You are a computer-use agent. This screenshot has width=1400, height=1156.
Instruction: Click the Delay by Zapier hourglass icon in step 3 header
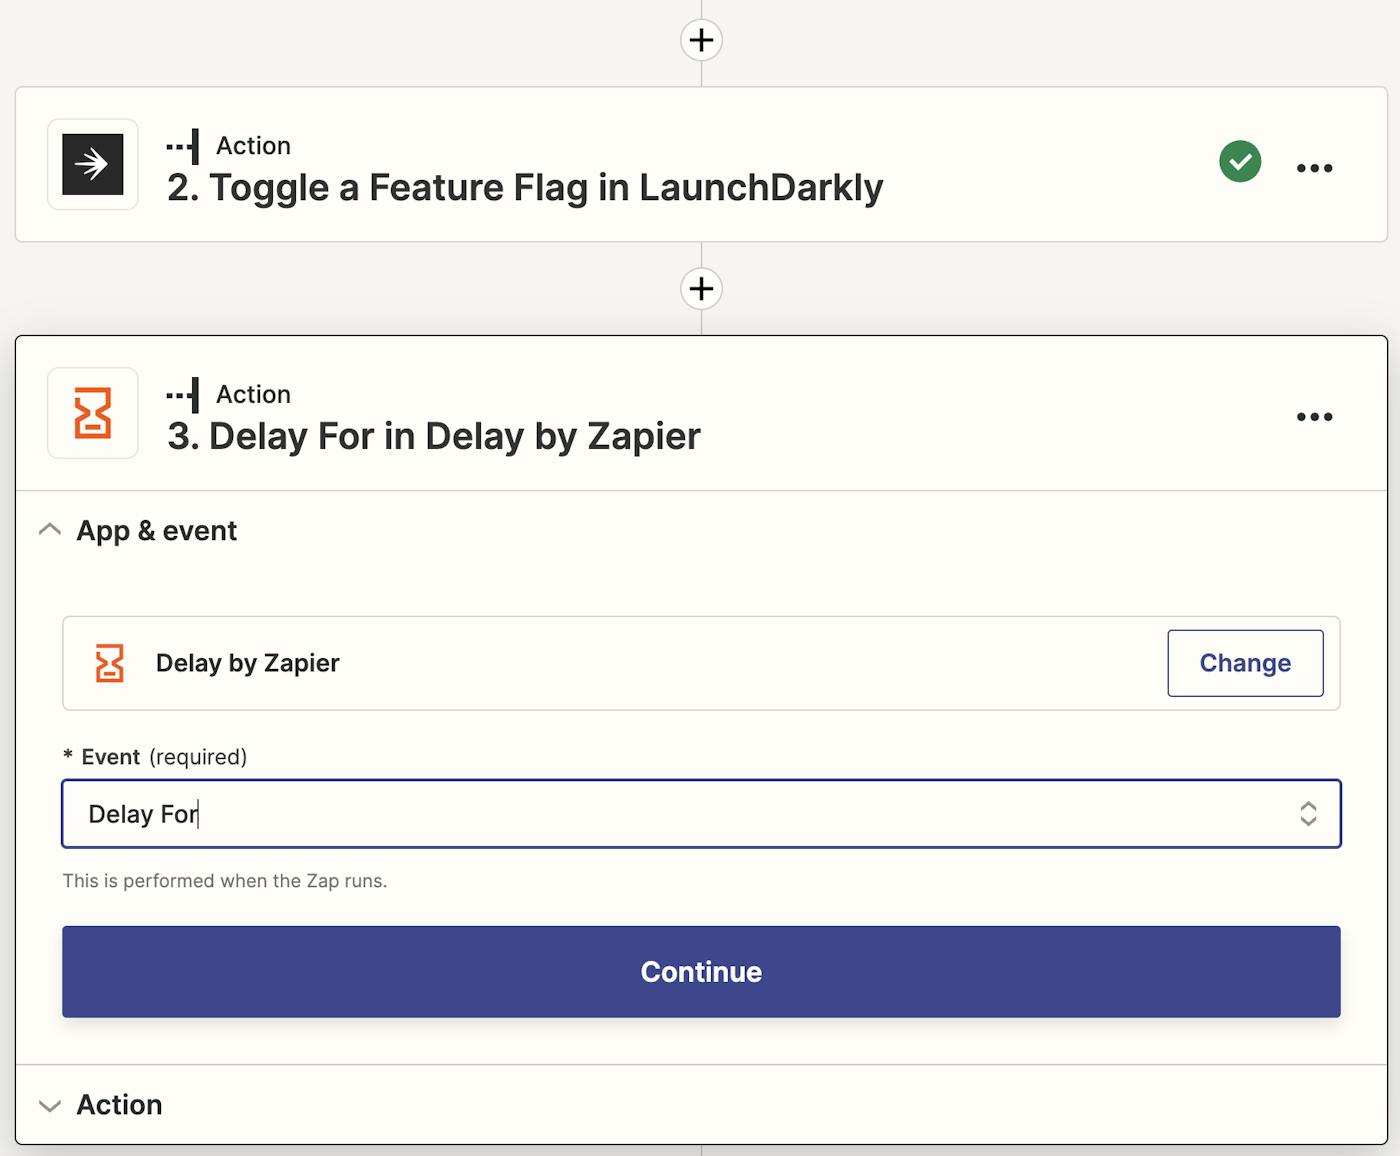93,413
